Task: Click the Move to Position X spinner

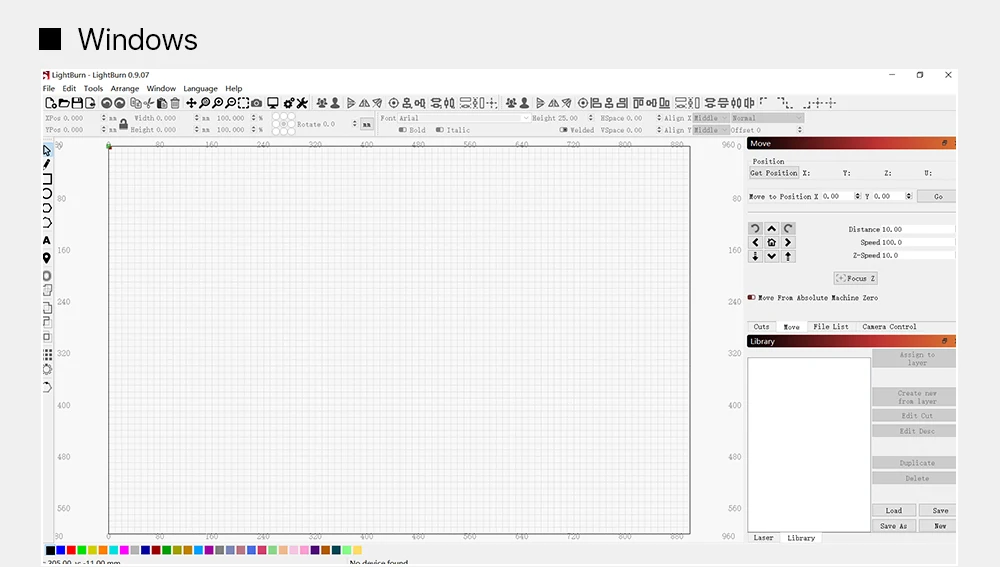Action: (x=857, y=196)
